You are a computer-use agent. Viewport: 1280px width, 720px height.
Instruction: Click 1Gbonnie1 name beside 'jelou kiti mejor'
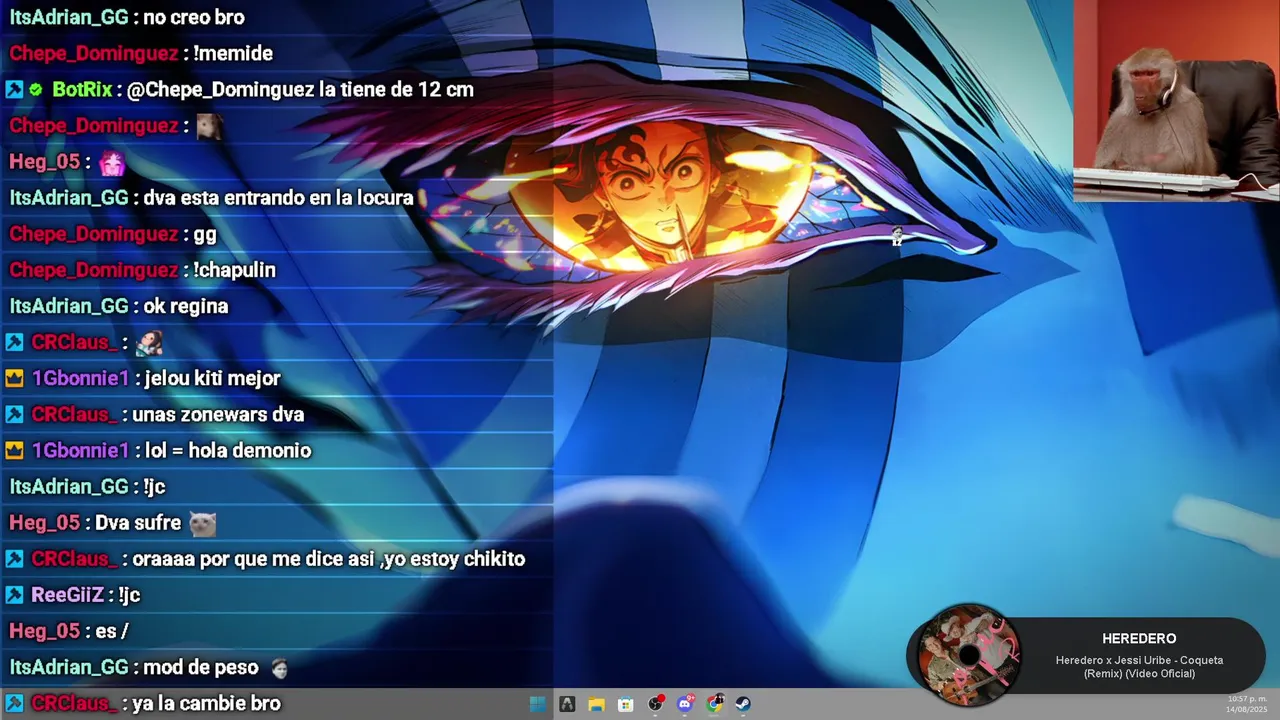click(80, 379)
